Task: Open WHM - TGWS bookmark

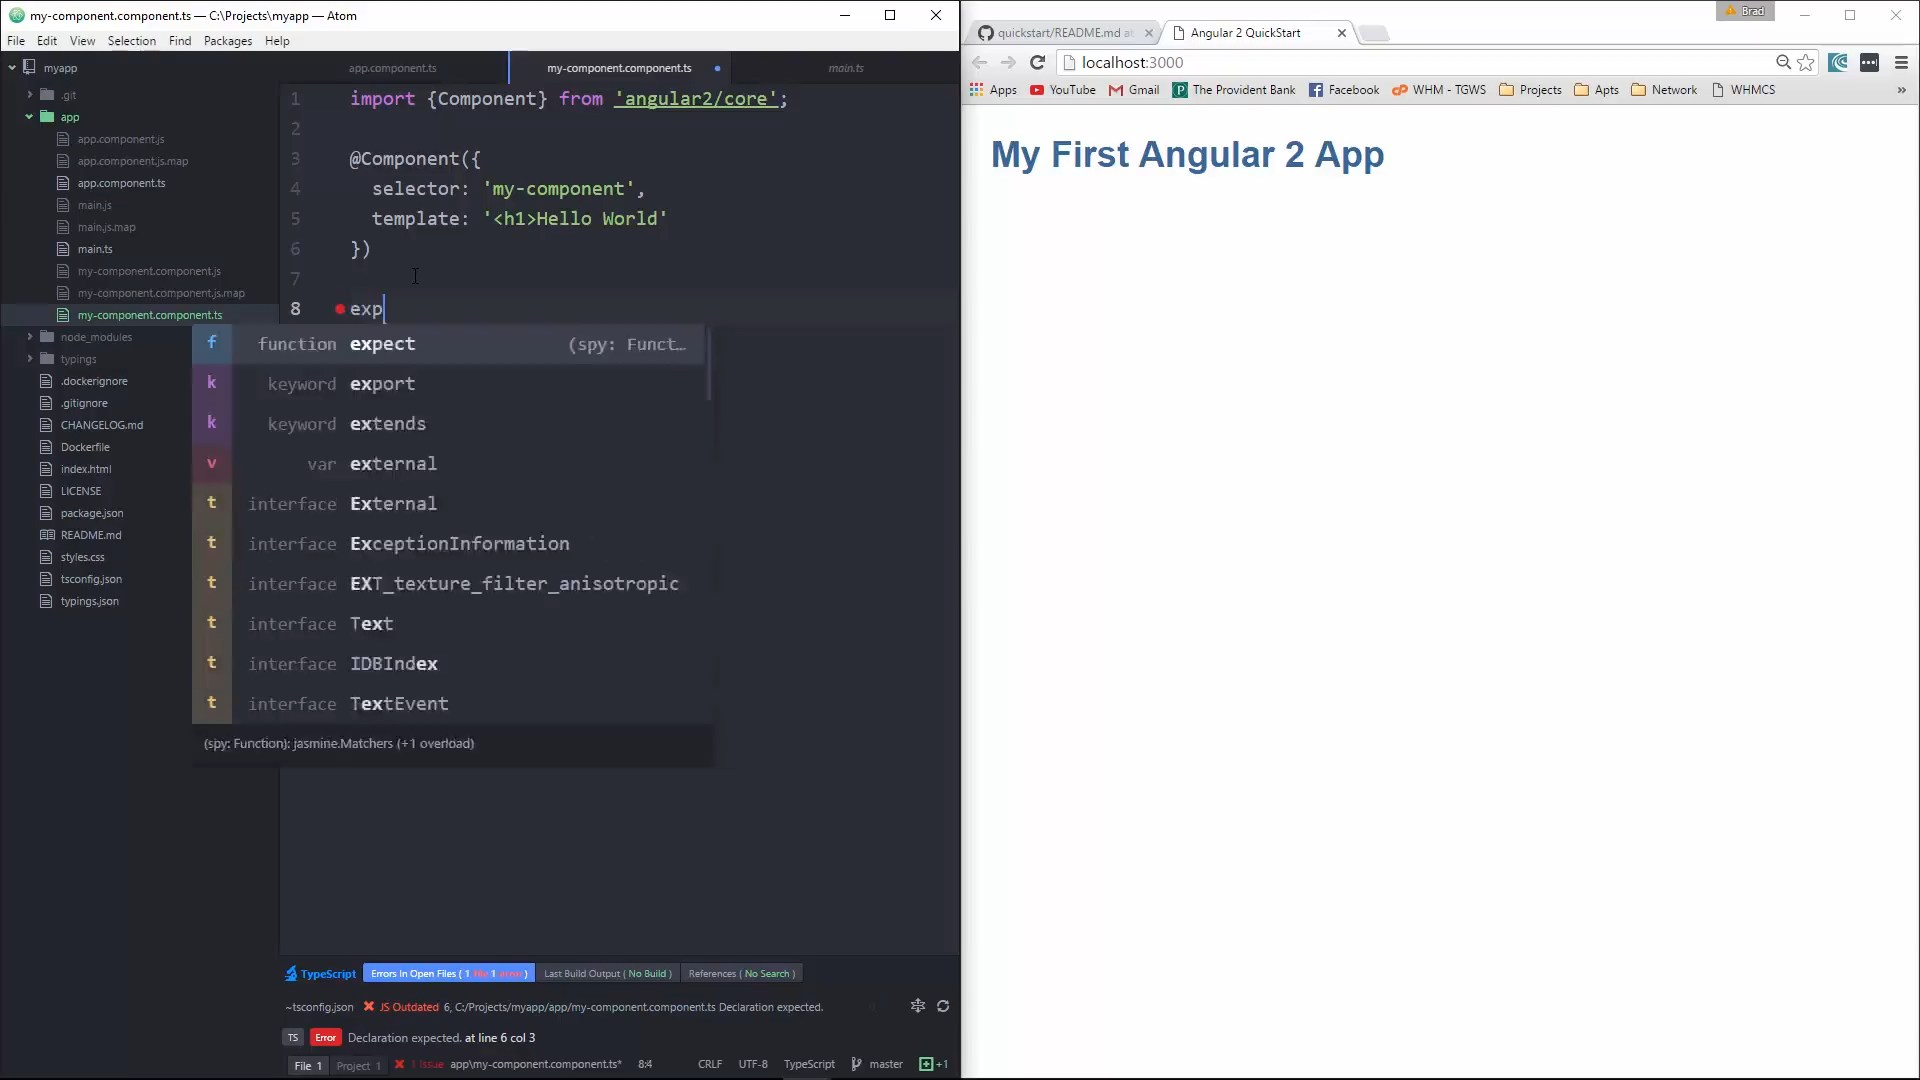Action: click(x=1439, y=90)
